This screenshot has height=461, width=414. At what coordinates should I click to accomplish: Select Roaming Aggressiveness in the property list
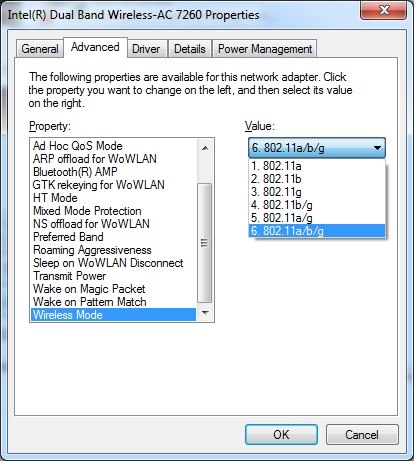(113, 250)
